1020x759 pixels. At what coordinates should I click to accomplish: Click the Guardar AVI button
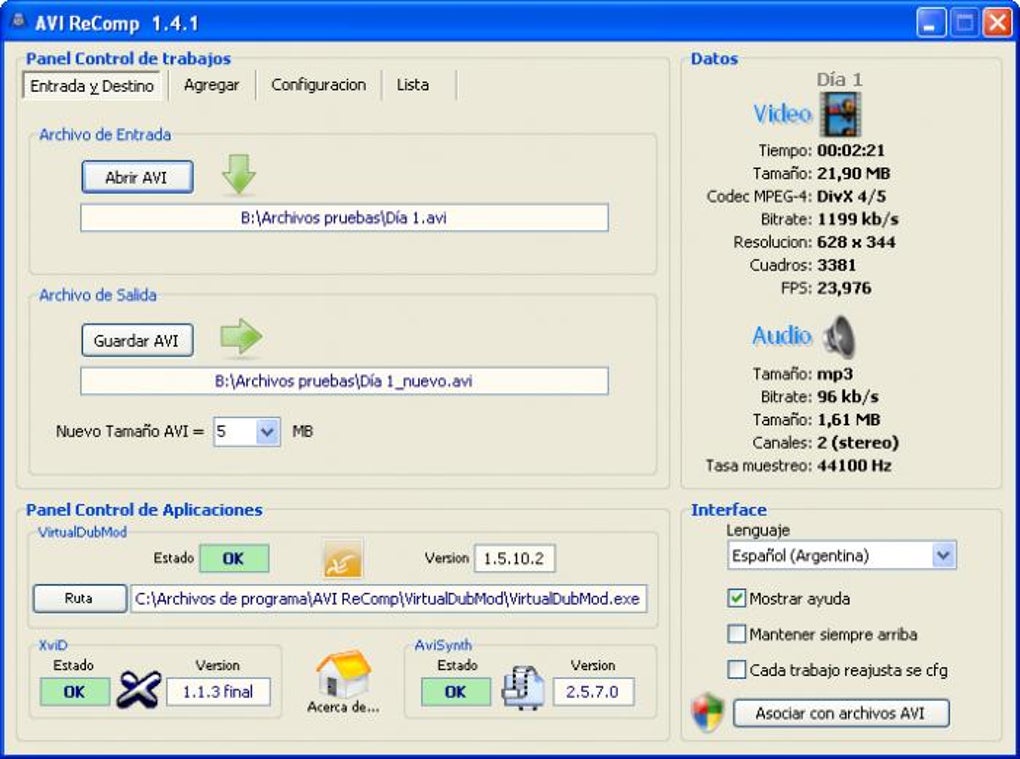click(137, 340)
